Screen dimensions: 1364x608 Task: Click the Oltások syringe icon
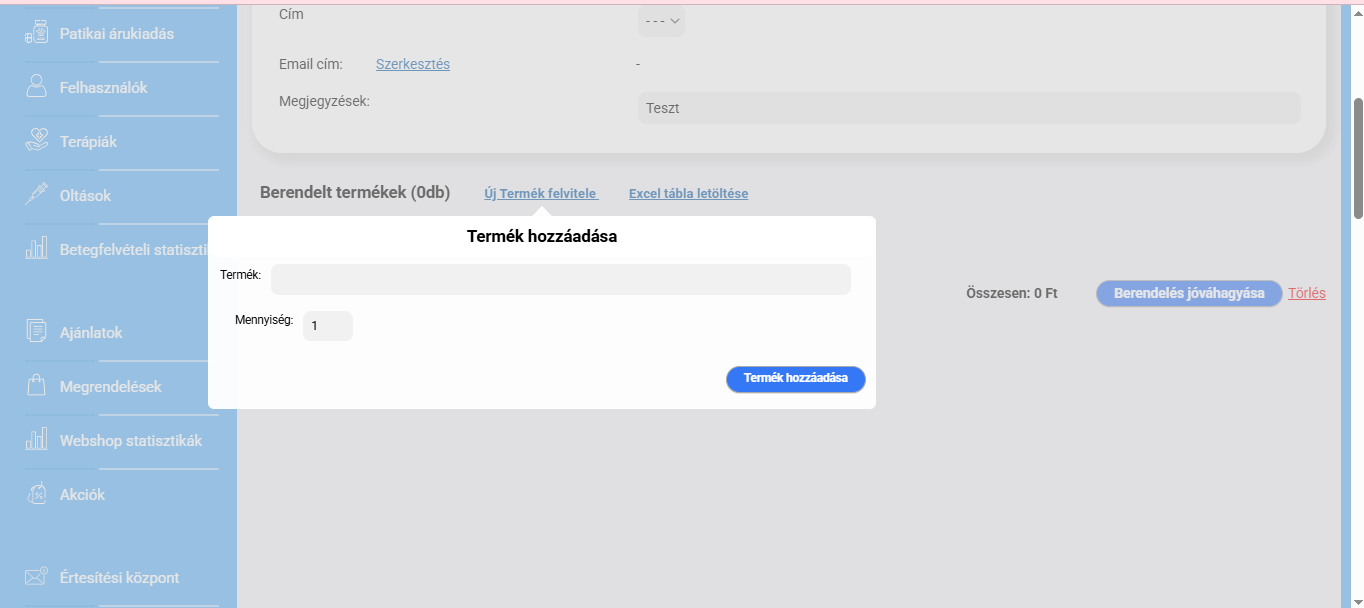[36, 195]
